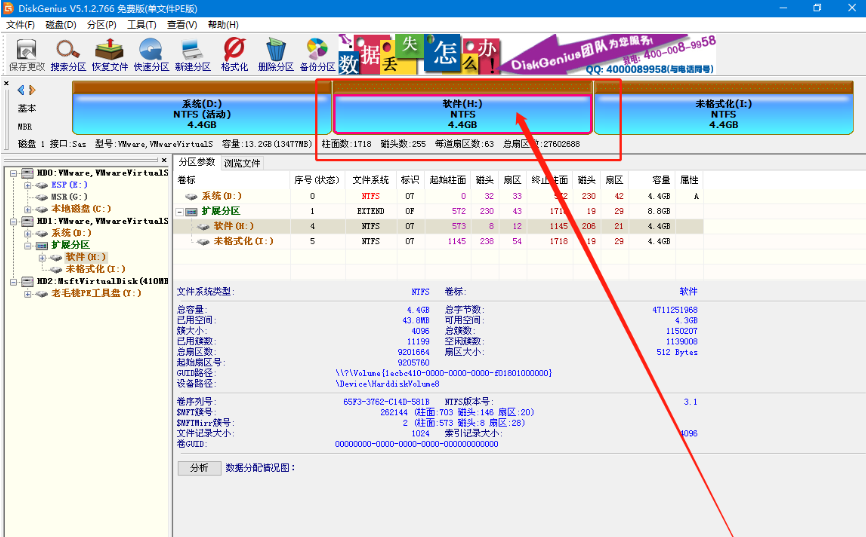Click the GUID路径 volume path value
The image size is (866, 537).
(443, 373)
